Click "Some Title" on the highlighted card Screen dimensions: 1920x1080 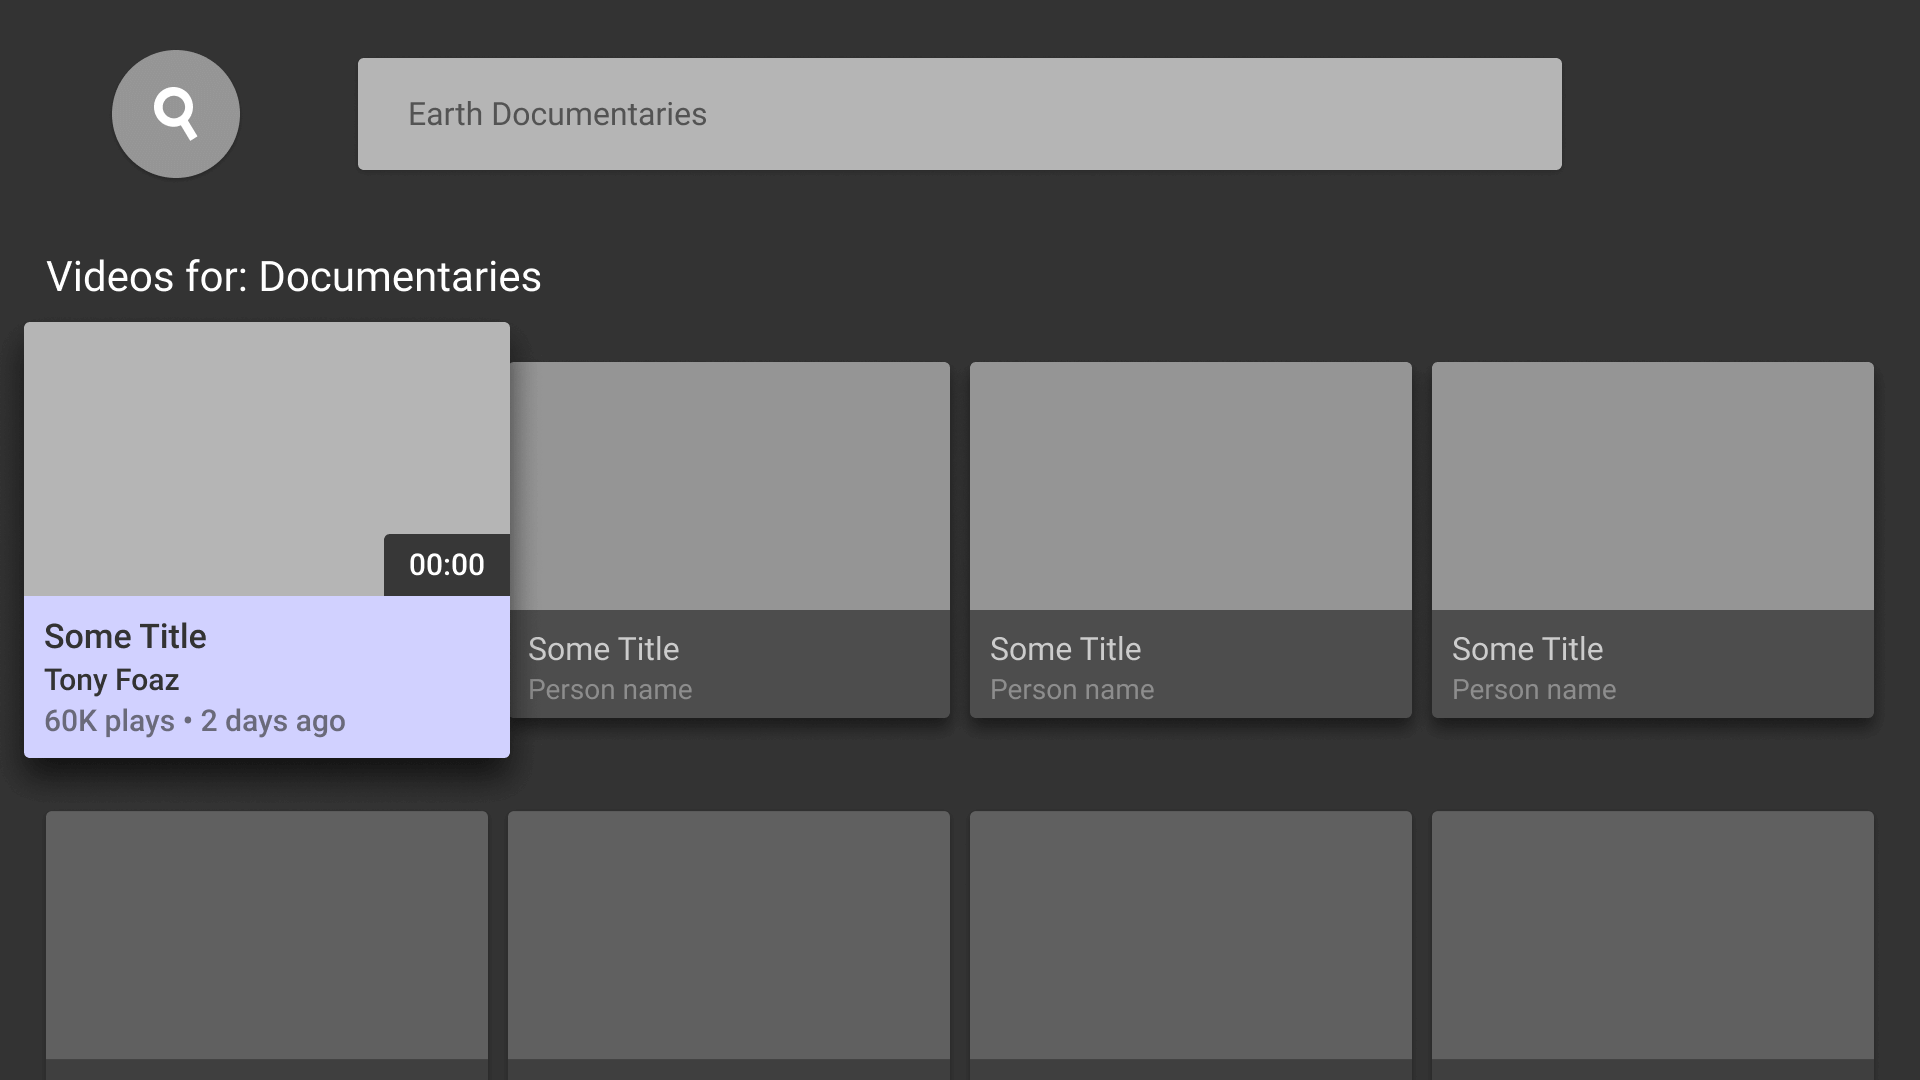(x=125, y=637)
